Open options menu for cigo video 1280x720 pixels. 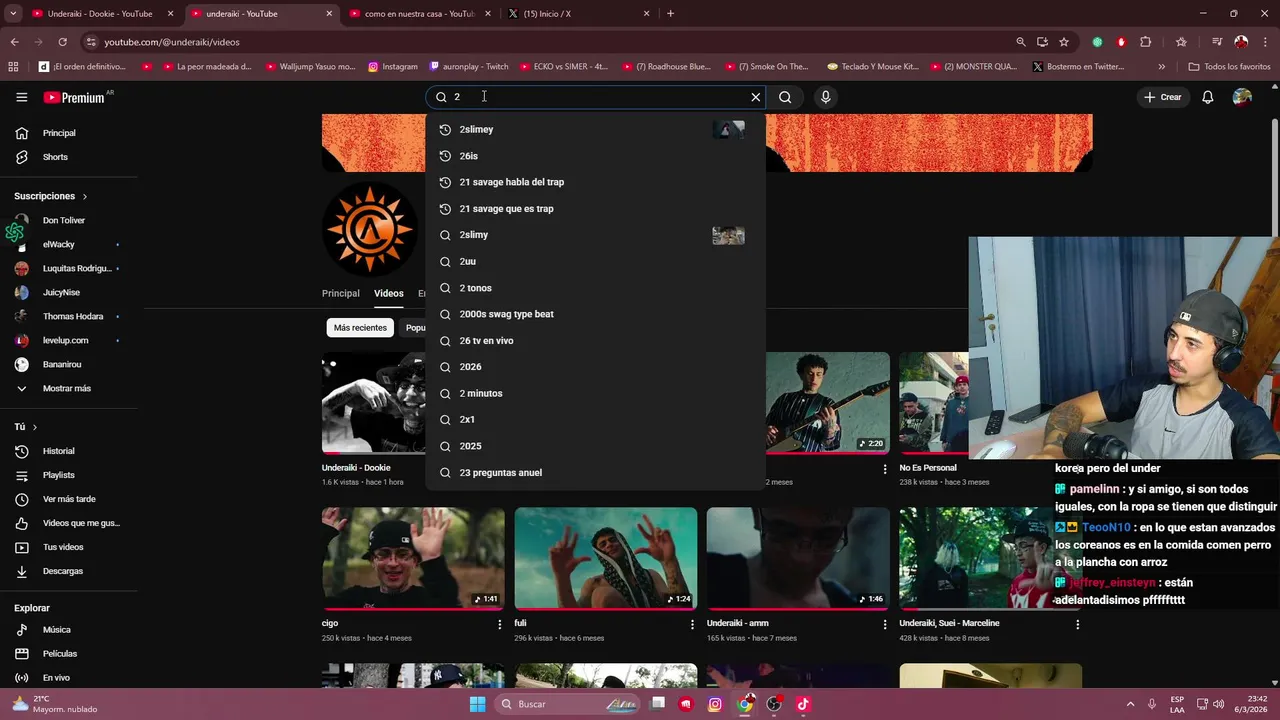500,624
